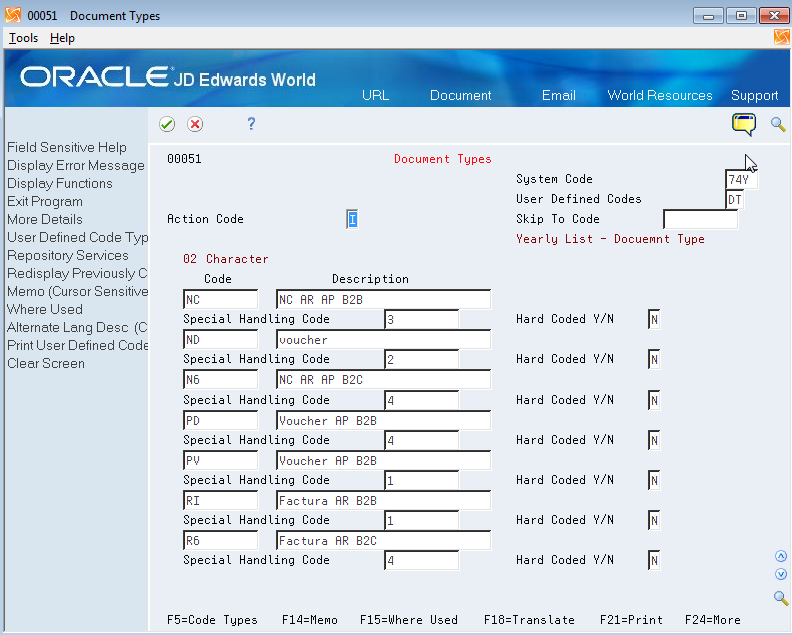Click the red X cancel icon

pos(195,124)
